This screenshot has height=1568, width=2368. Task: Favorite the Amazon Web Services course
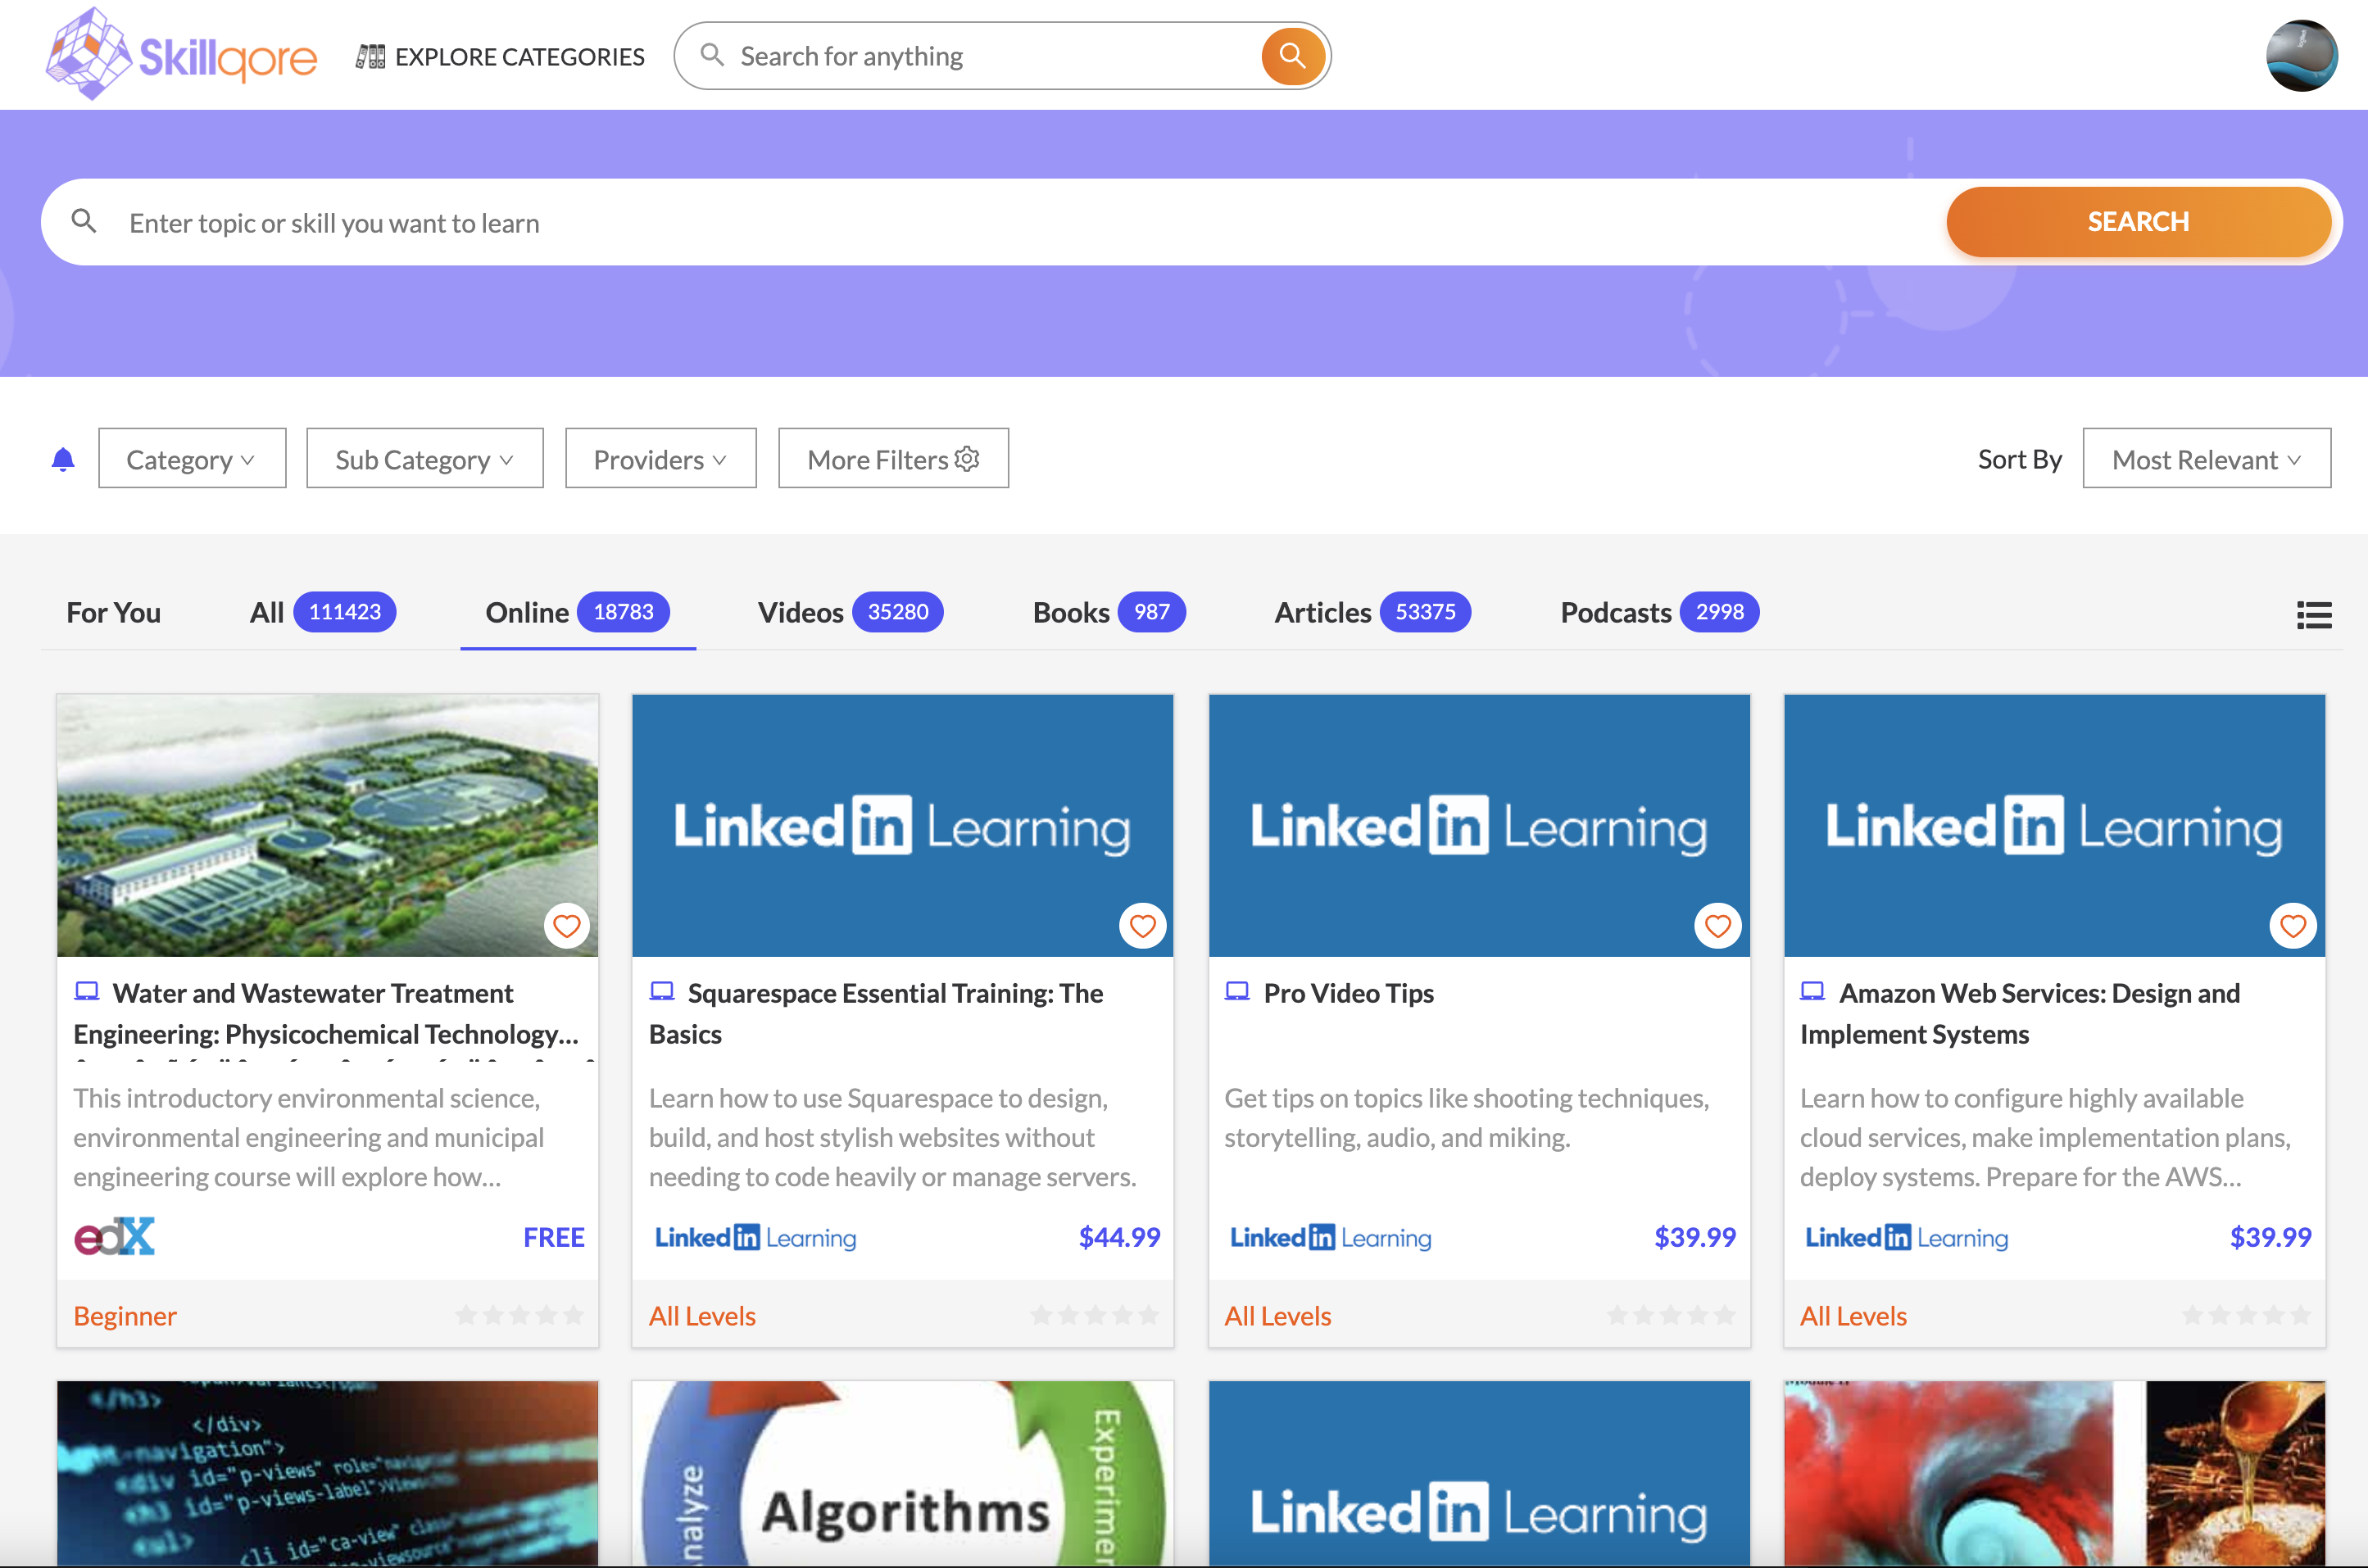(2293, 926)
